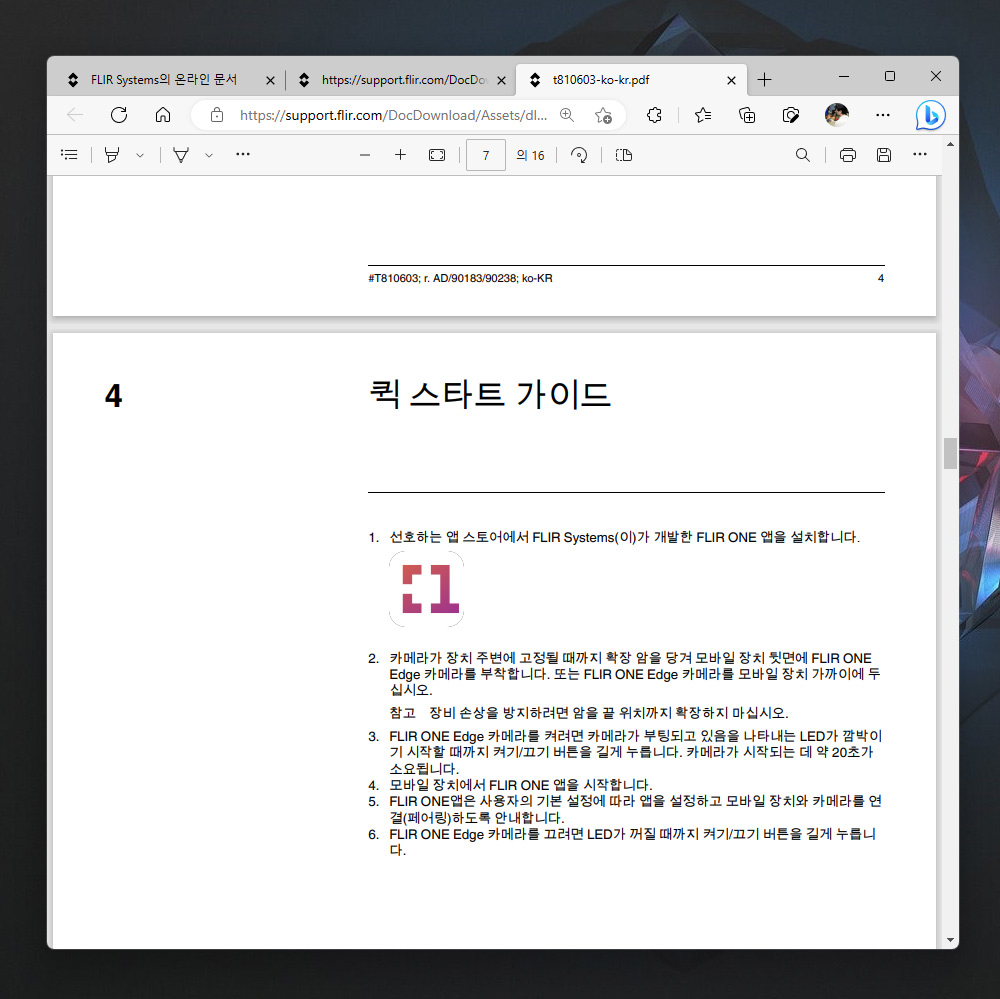Open the PDF table of contents panel
The image size is (1000, 999).
click(x=69, y=154)
